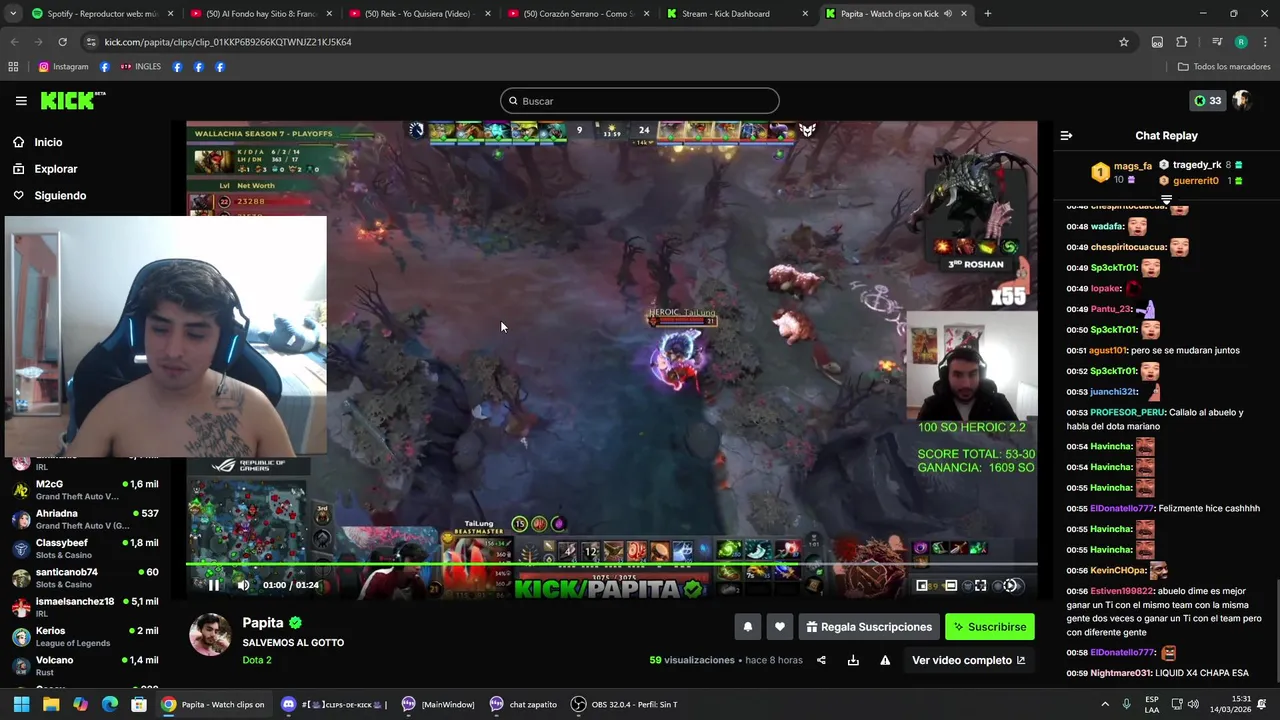The width and height of the screenshot is (1280, 720).
Task: Open Ver video completo link
Action: click(968, 660)
